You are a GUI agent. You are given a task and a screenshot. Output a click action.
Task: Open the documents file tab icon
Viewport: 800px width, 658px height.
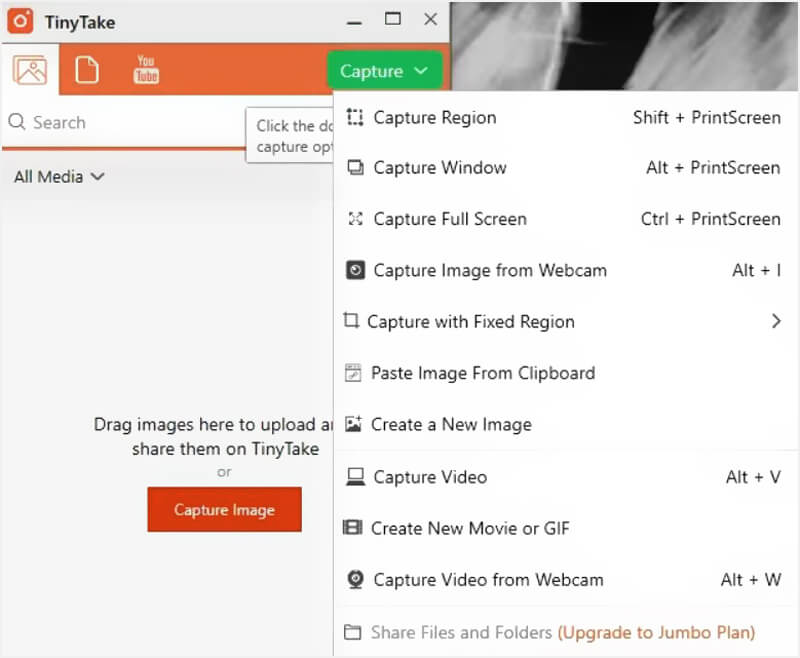(x=87, y=71)
